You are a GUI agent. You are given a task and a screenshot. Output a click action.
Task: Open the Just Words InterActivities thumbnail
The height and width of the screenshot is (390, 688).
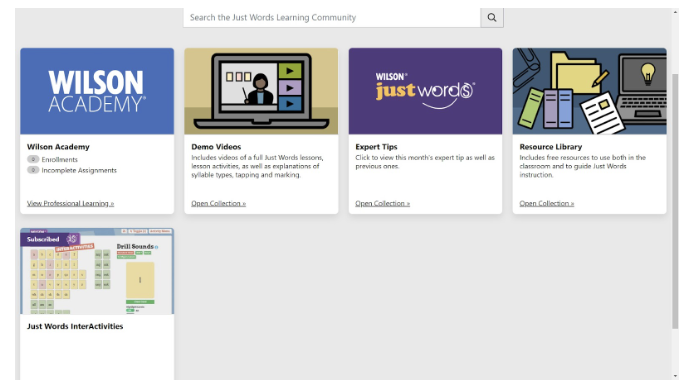(97, 271)
